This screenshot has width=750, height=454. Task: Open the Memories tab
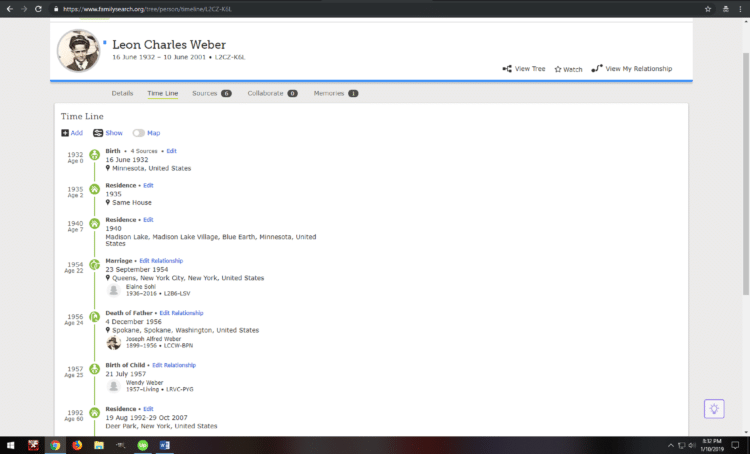pyautogui.click(x=335, y=93)
